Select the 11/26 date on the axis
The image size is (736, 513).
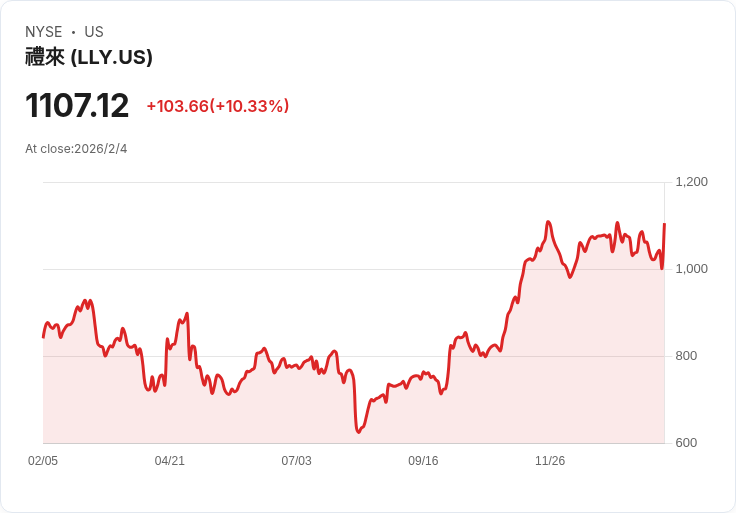[x=550, y=461]
